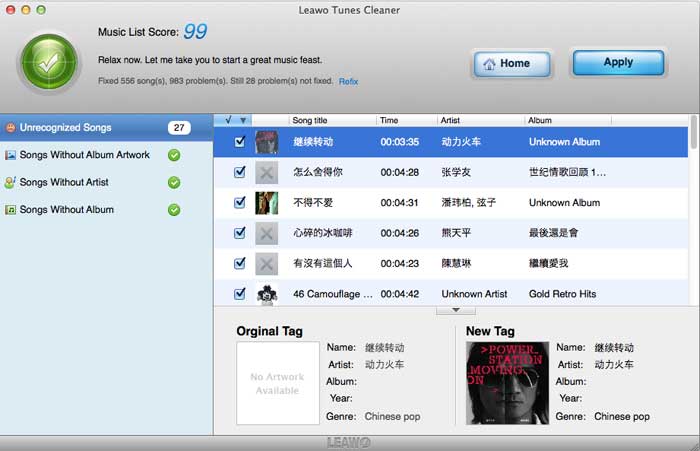Uncheck the 心碎的冰咖啡 song checkbox
The width and height of the screenshot is (700, 451).
click(240, 233)
